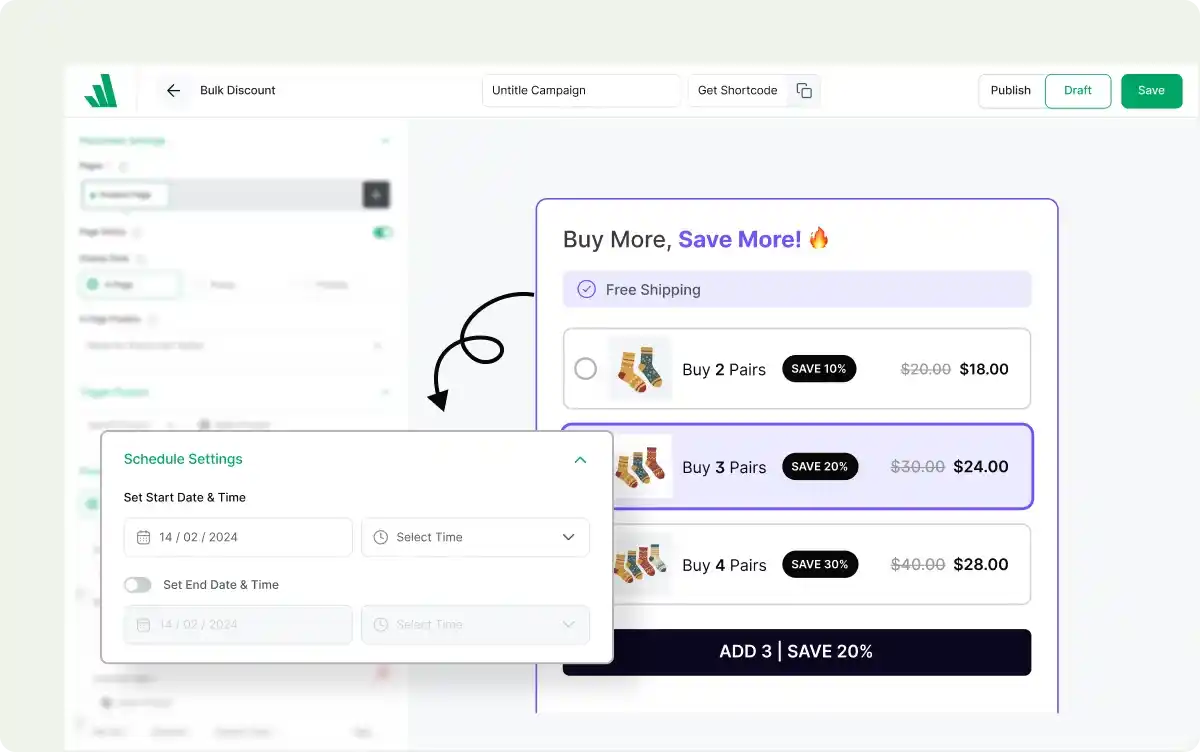1200x752 pixels.
Task: Switch to the Draft tab
Action: coord(1078,90)
